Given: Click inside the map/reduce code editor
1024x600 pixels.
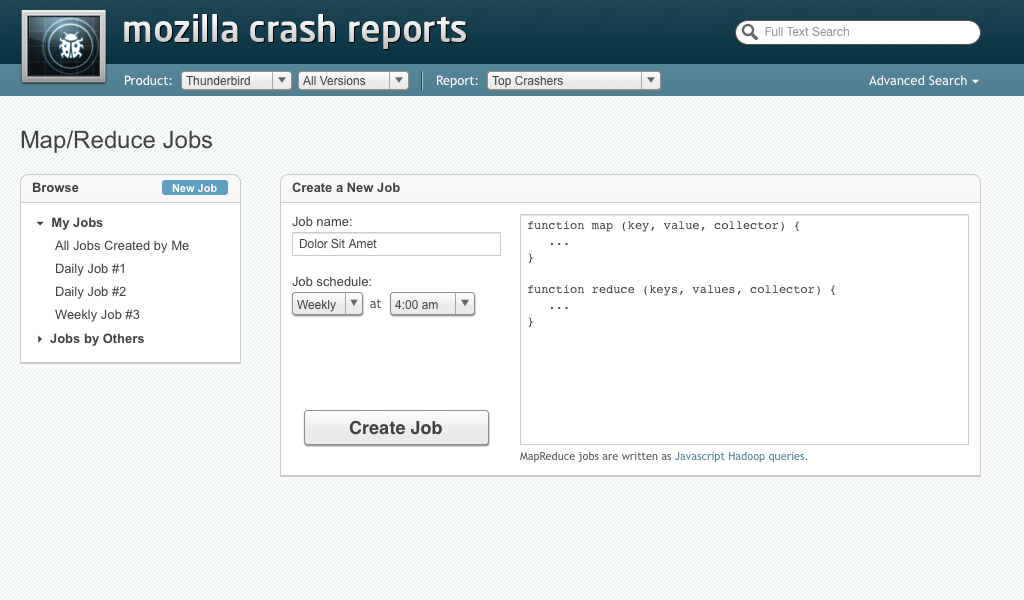Looking at the screenshot, I should pos(744,330).
